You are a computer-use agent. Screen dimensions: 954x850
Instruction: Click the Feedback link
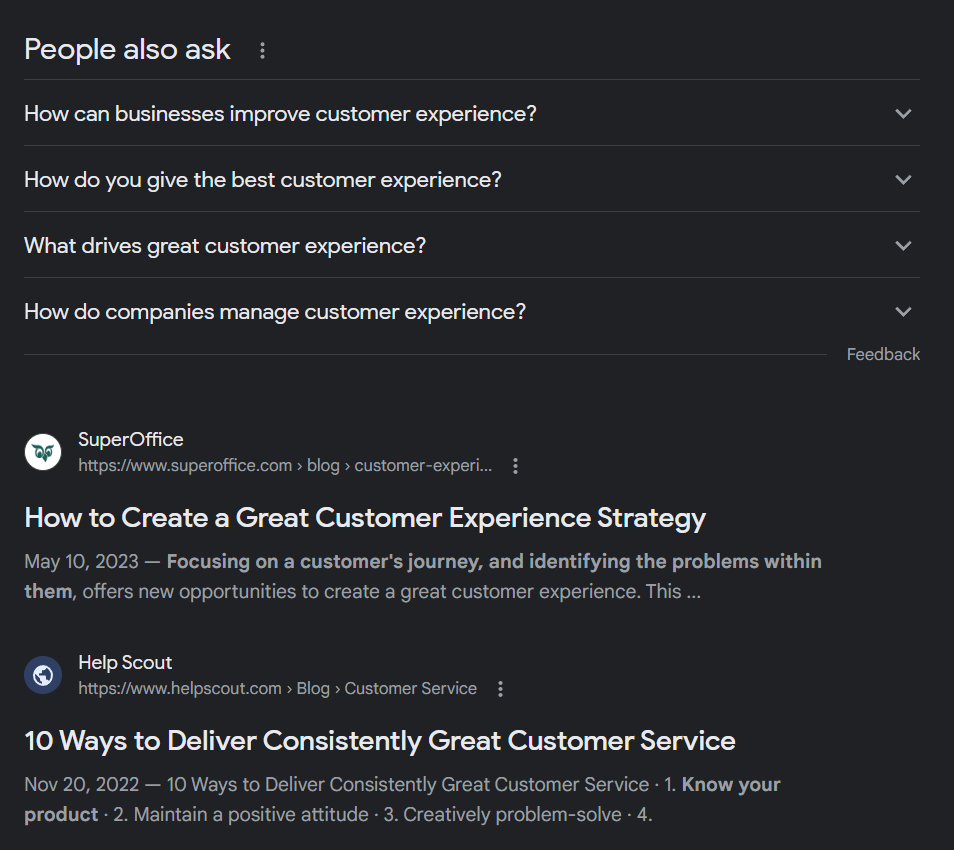pos(883,355)
